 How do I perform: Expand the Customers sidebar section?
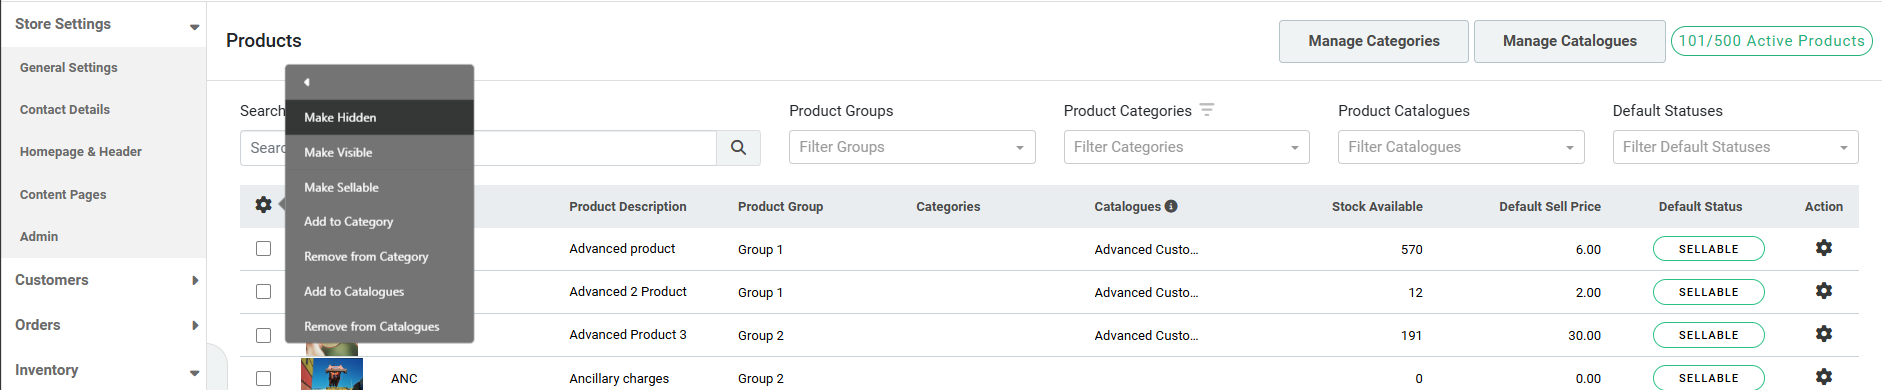click(103, 280)
